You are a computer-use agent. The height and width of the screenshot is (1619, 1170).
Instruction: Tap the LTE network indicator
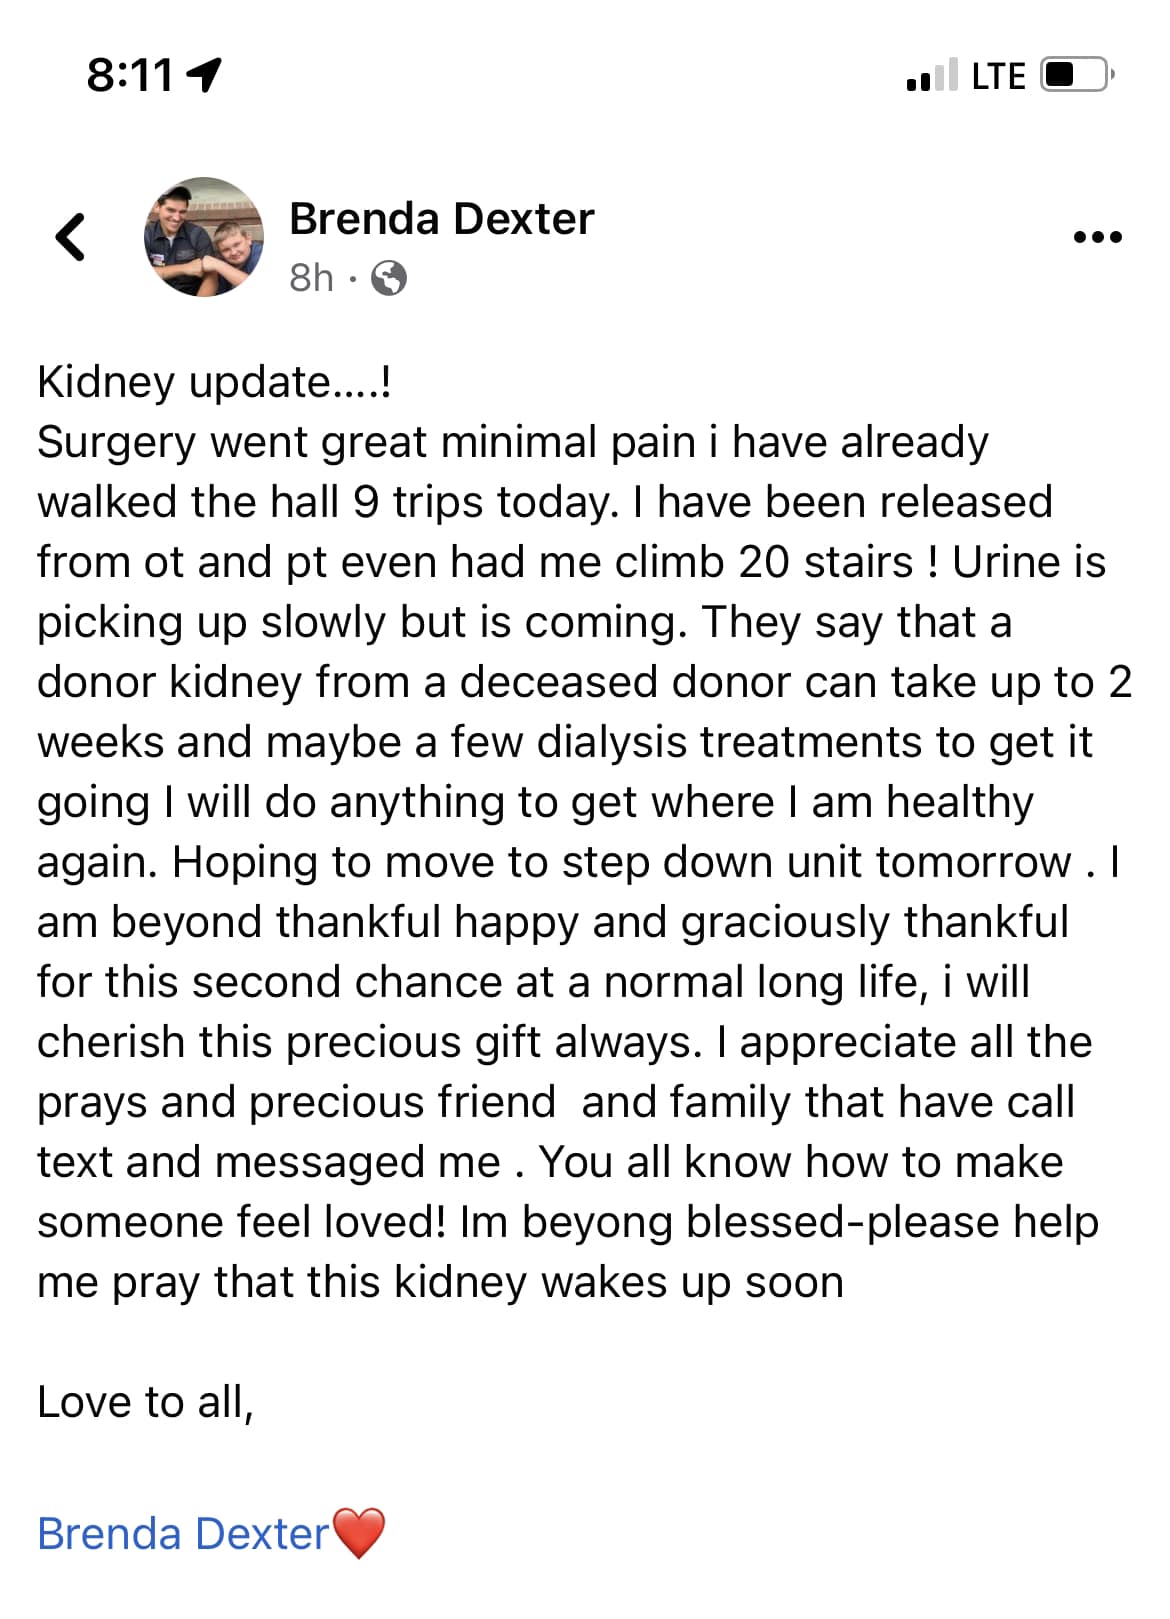pyautogui.click(x=998, y=76)
